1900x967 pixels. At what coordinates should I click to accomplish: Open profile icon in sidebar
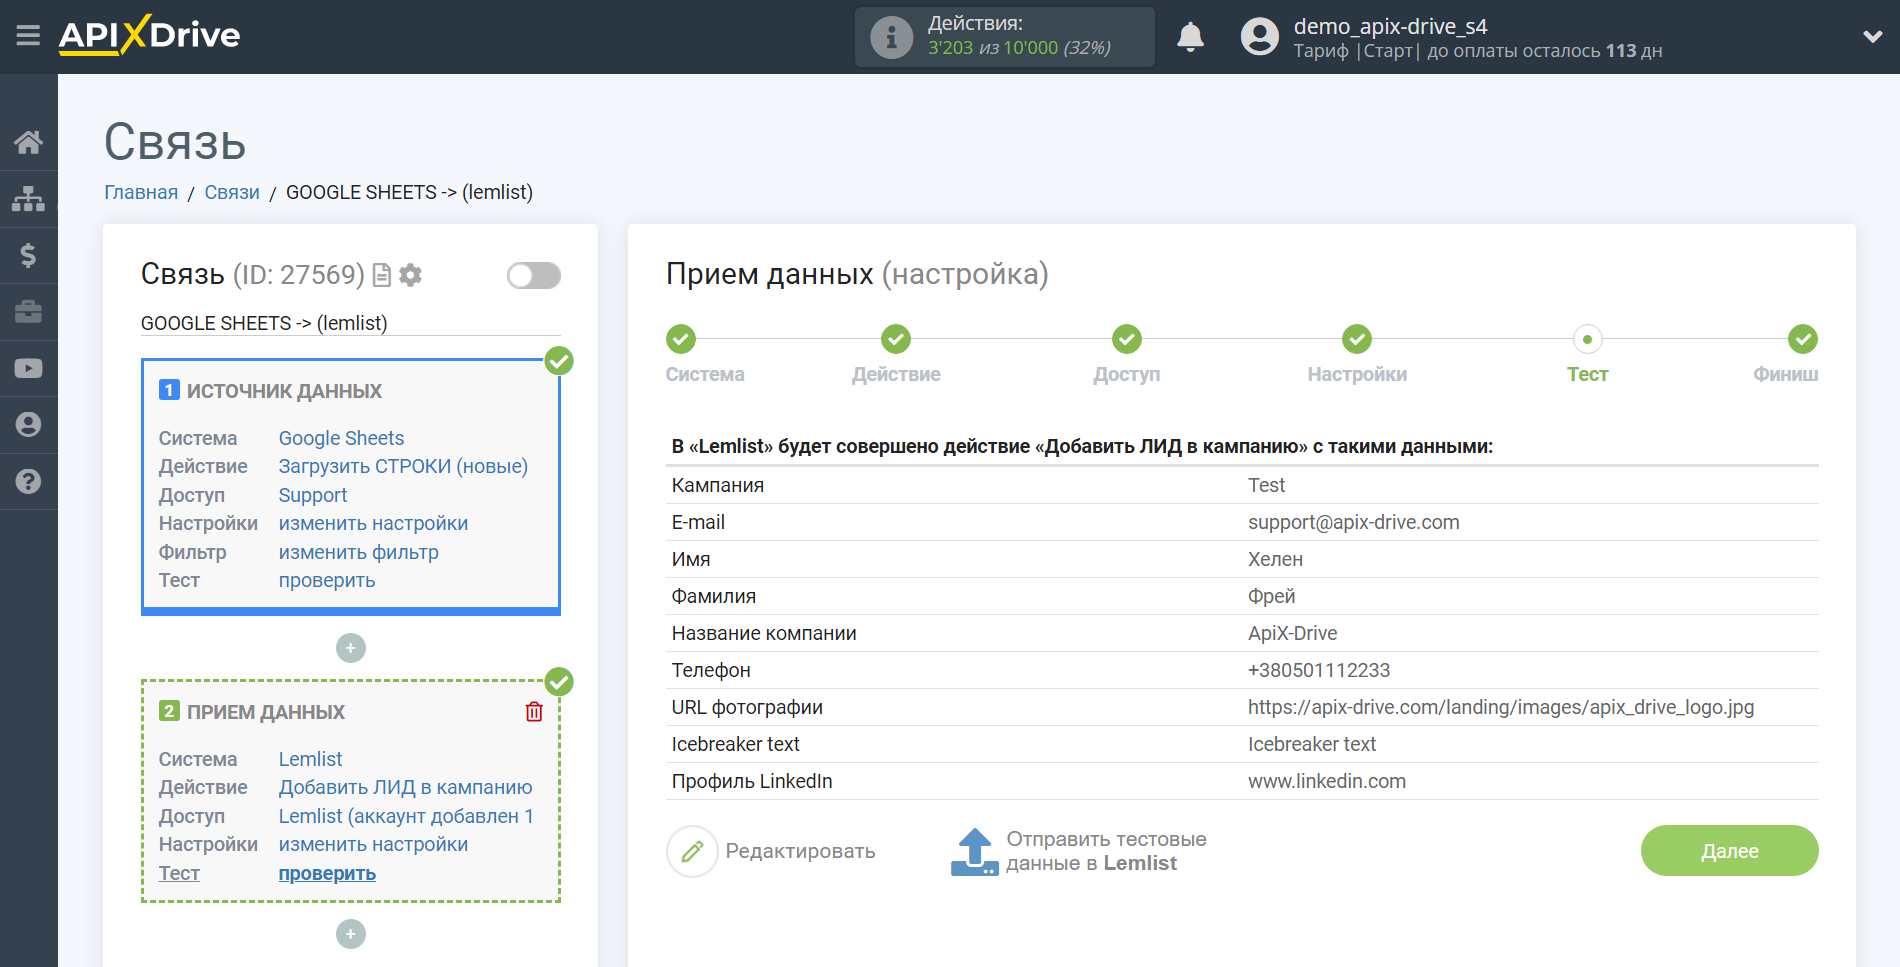[x=28, y=425]
